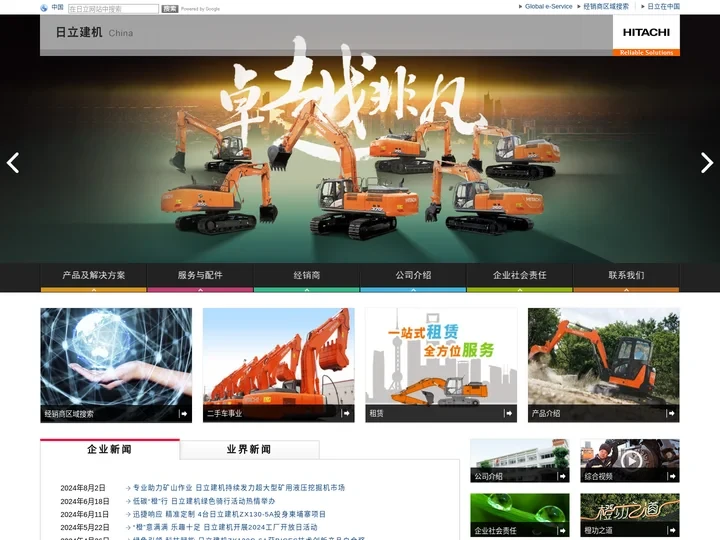Expand 联系我们 menu arrow
The image size is (720, 540).
point(626,290)
